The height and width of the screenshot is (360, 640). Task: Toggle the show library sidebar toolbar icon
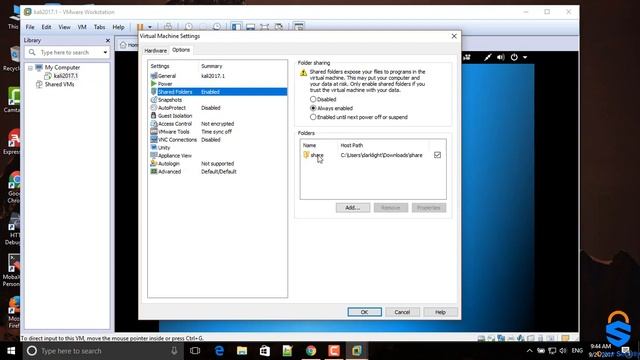pos(236,27)
